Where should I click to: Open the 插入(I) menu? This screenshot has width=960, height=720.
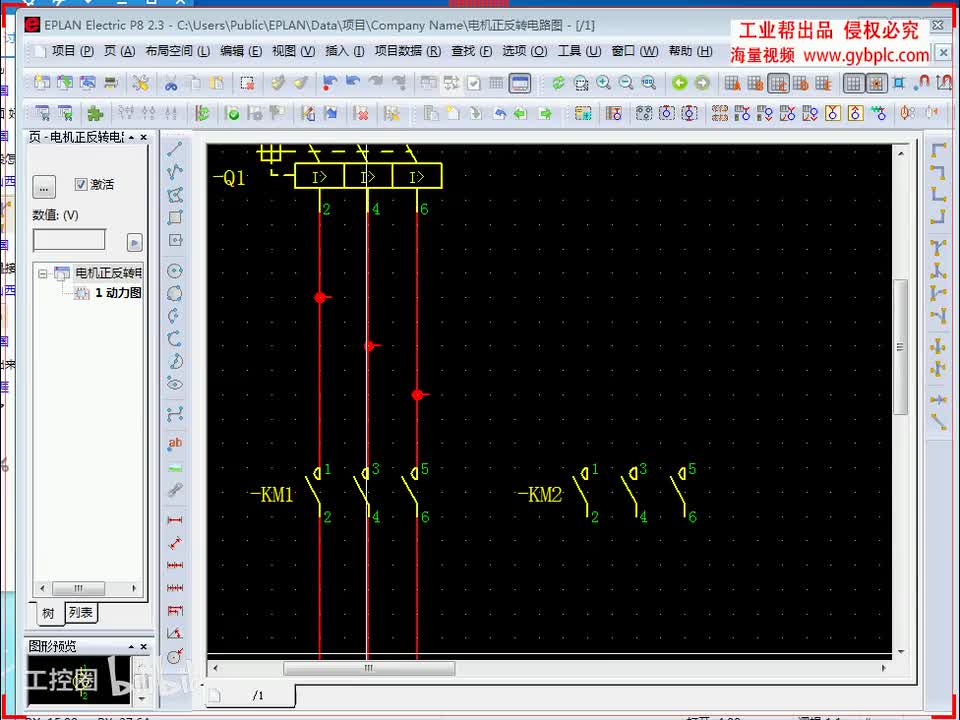pyautogui.click(x=344, y=51)
